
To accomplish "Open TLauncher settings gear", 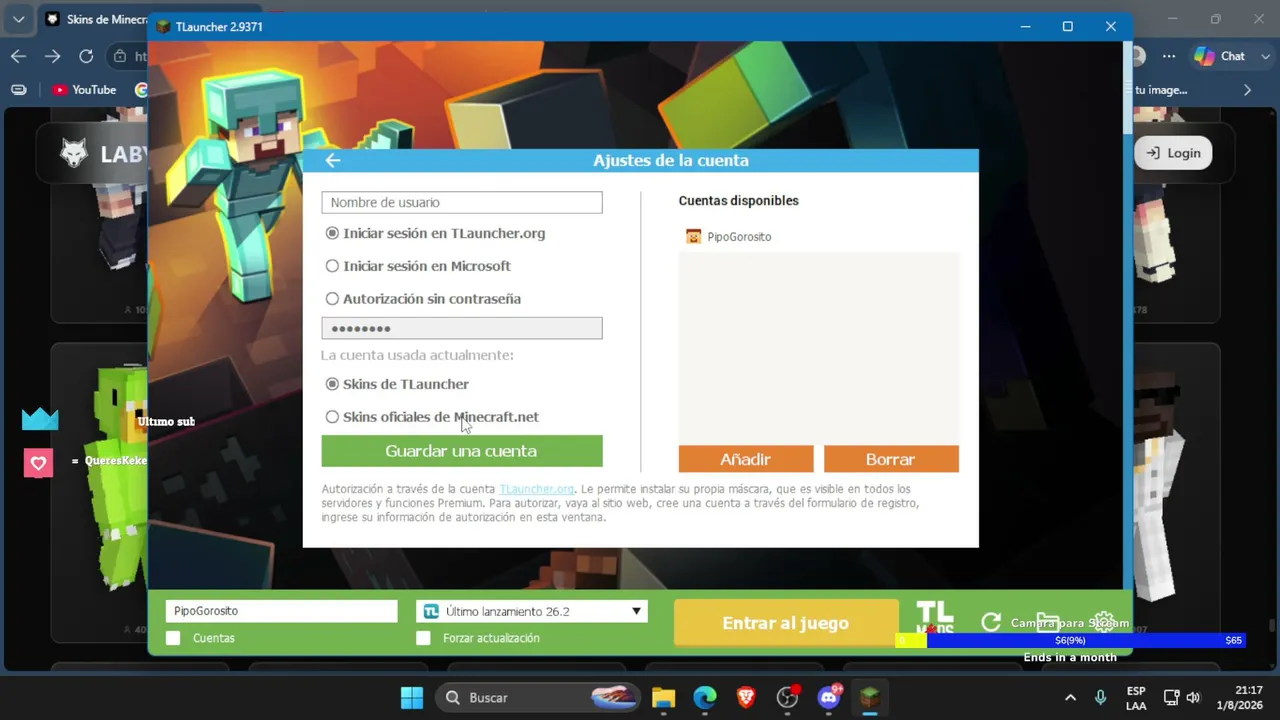I will point(1104,622).
